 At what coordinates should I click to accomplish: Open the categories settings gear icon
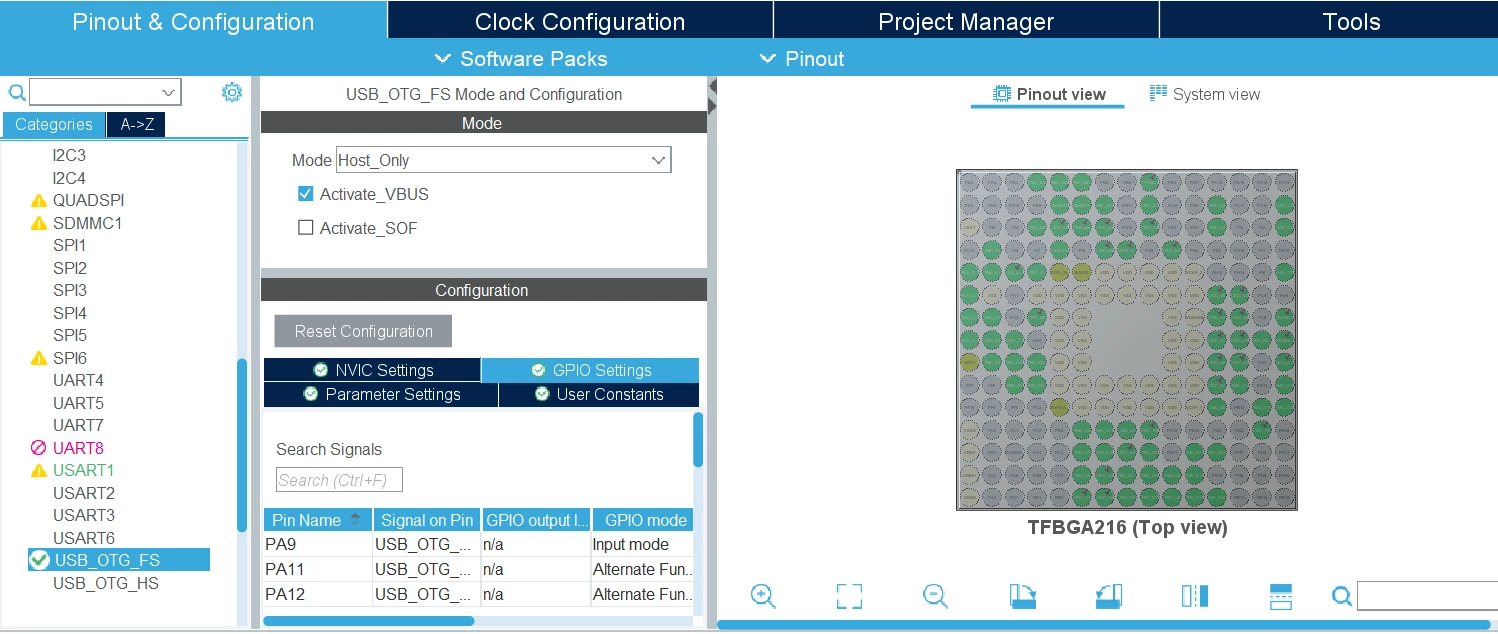[x=232, y=93]
